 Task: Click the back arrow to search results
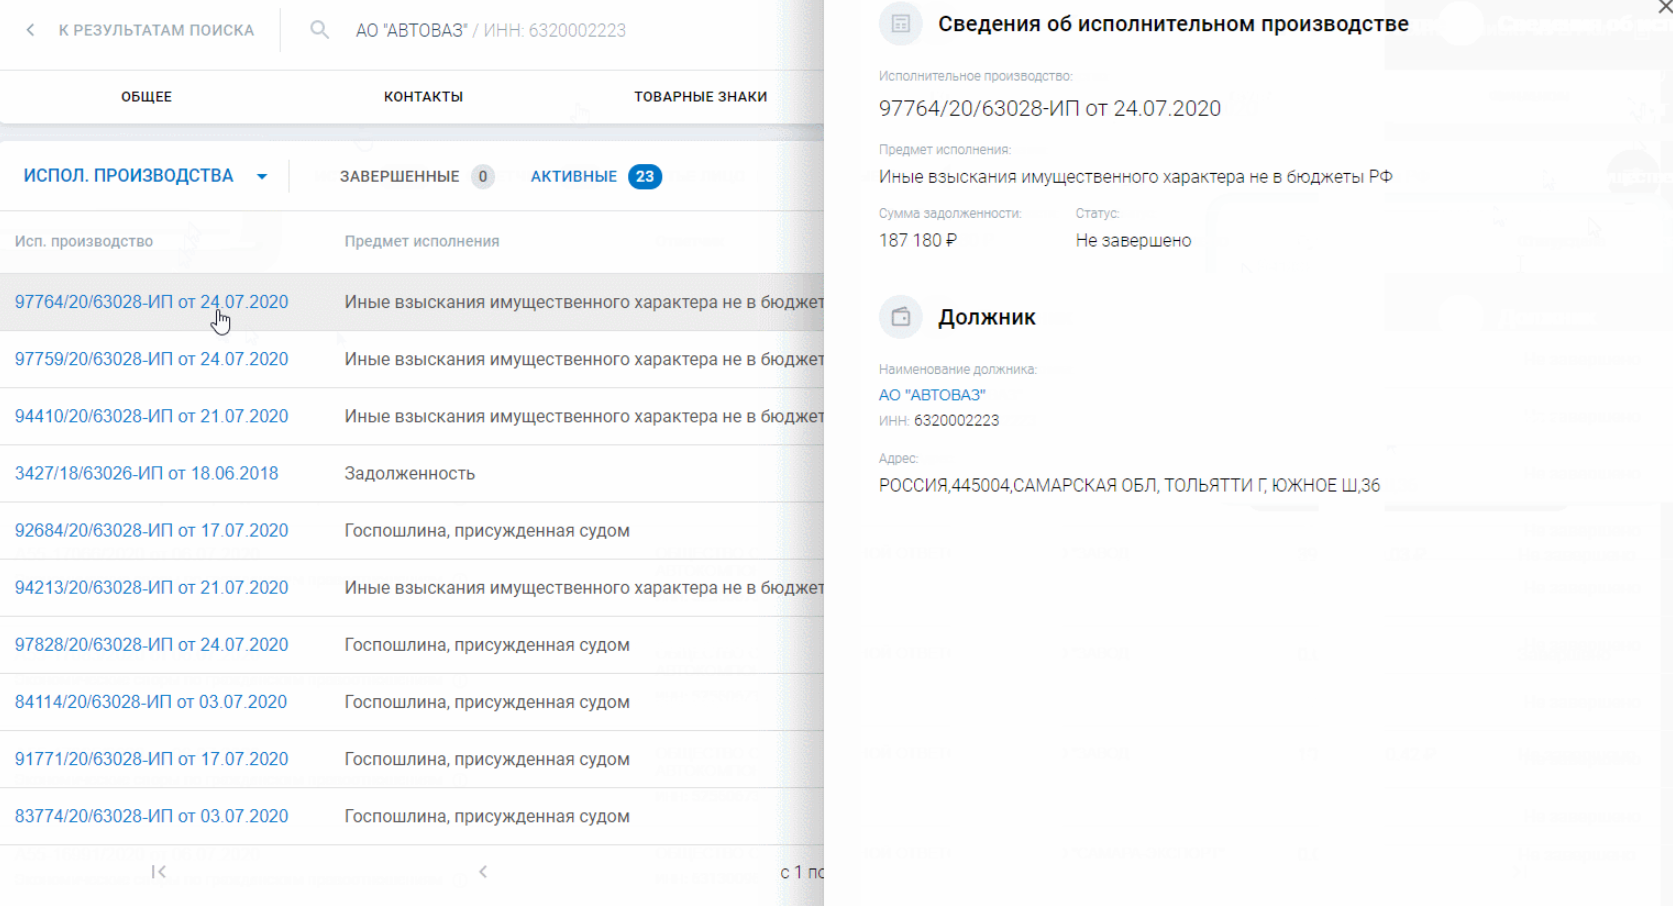[30, 30]
